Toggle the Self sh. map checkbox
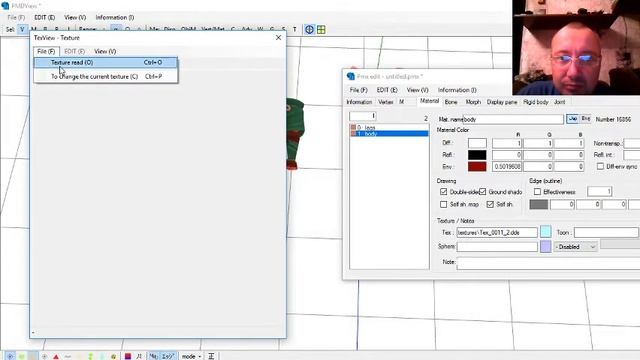The image size is (640, 360). [444, 204]
